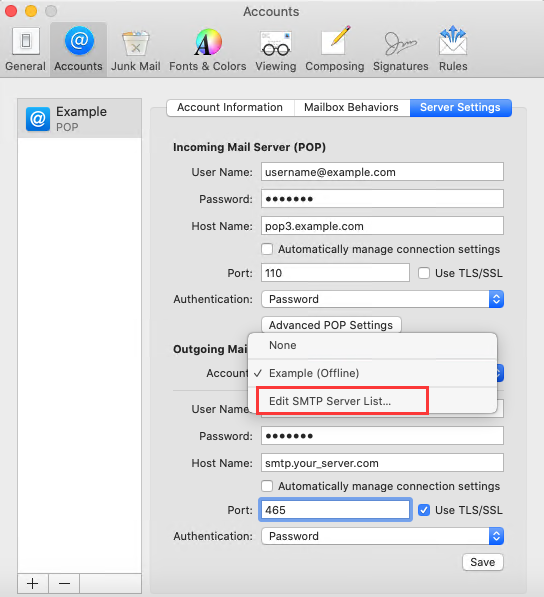Open the Signatures preferences pane
Image resolution: width=544 pixels, height=597 pixels.
(400, 49)
